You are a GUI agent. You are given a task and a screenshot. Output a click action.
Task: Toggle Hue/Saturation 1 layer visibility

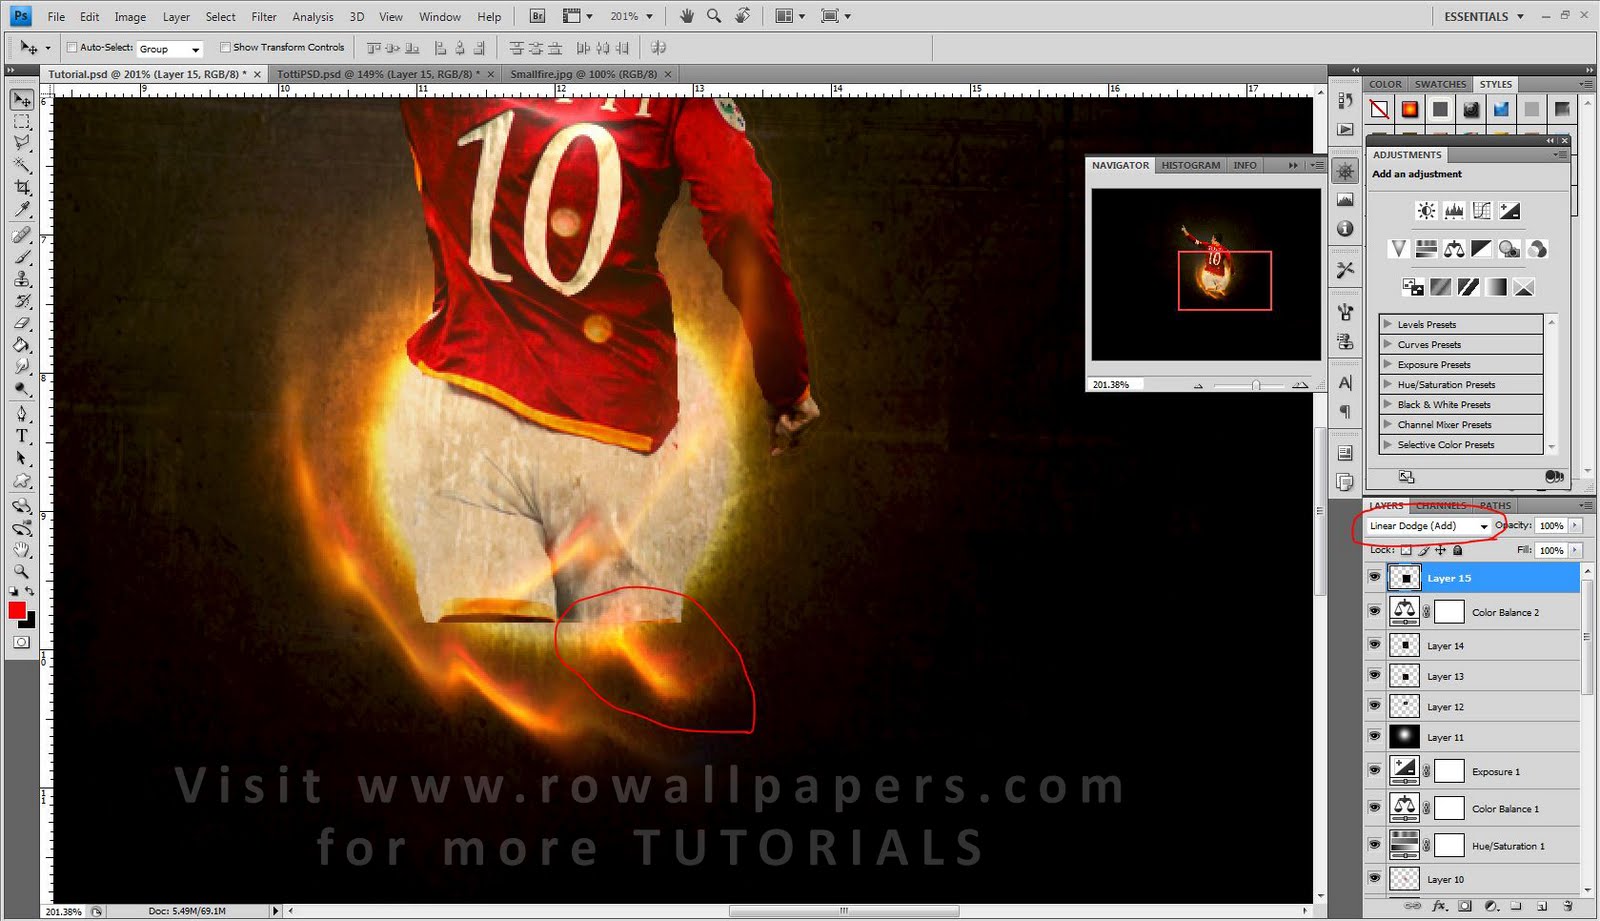click(1374, 845)
